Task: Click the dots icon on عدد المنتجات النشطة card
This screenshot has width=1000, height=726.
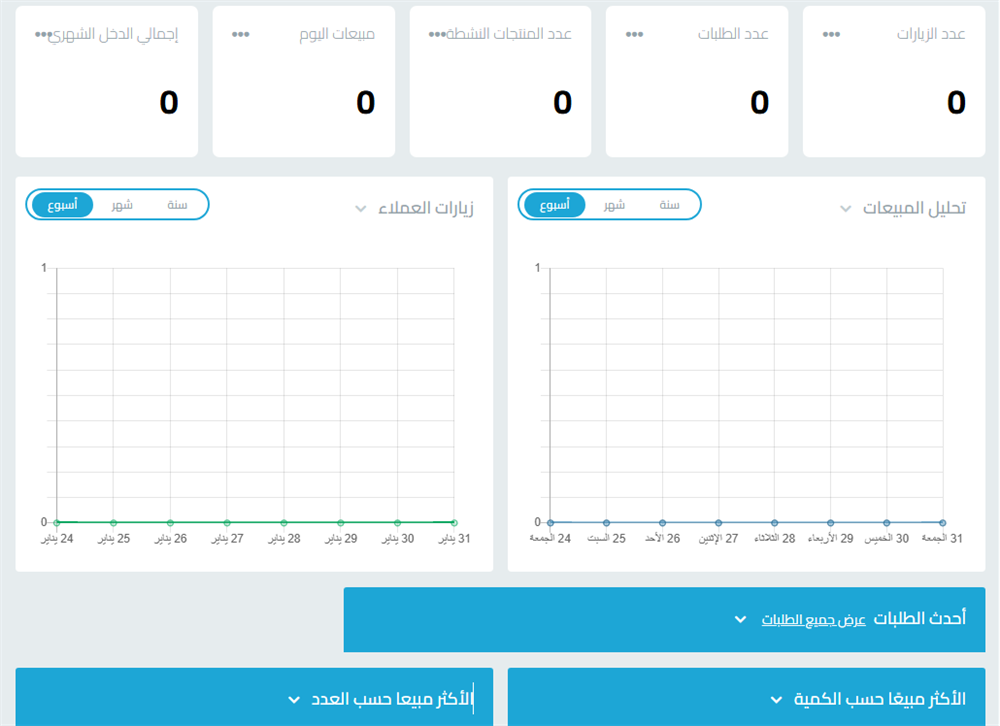Action: [437, 34]
